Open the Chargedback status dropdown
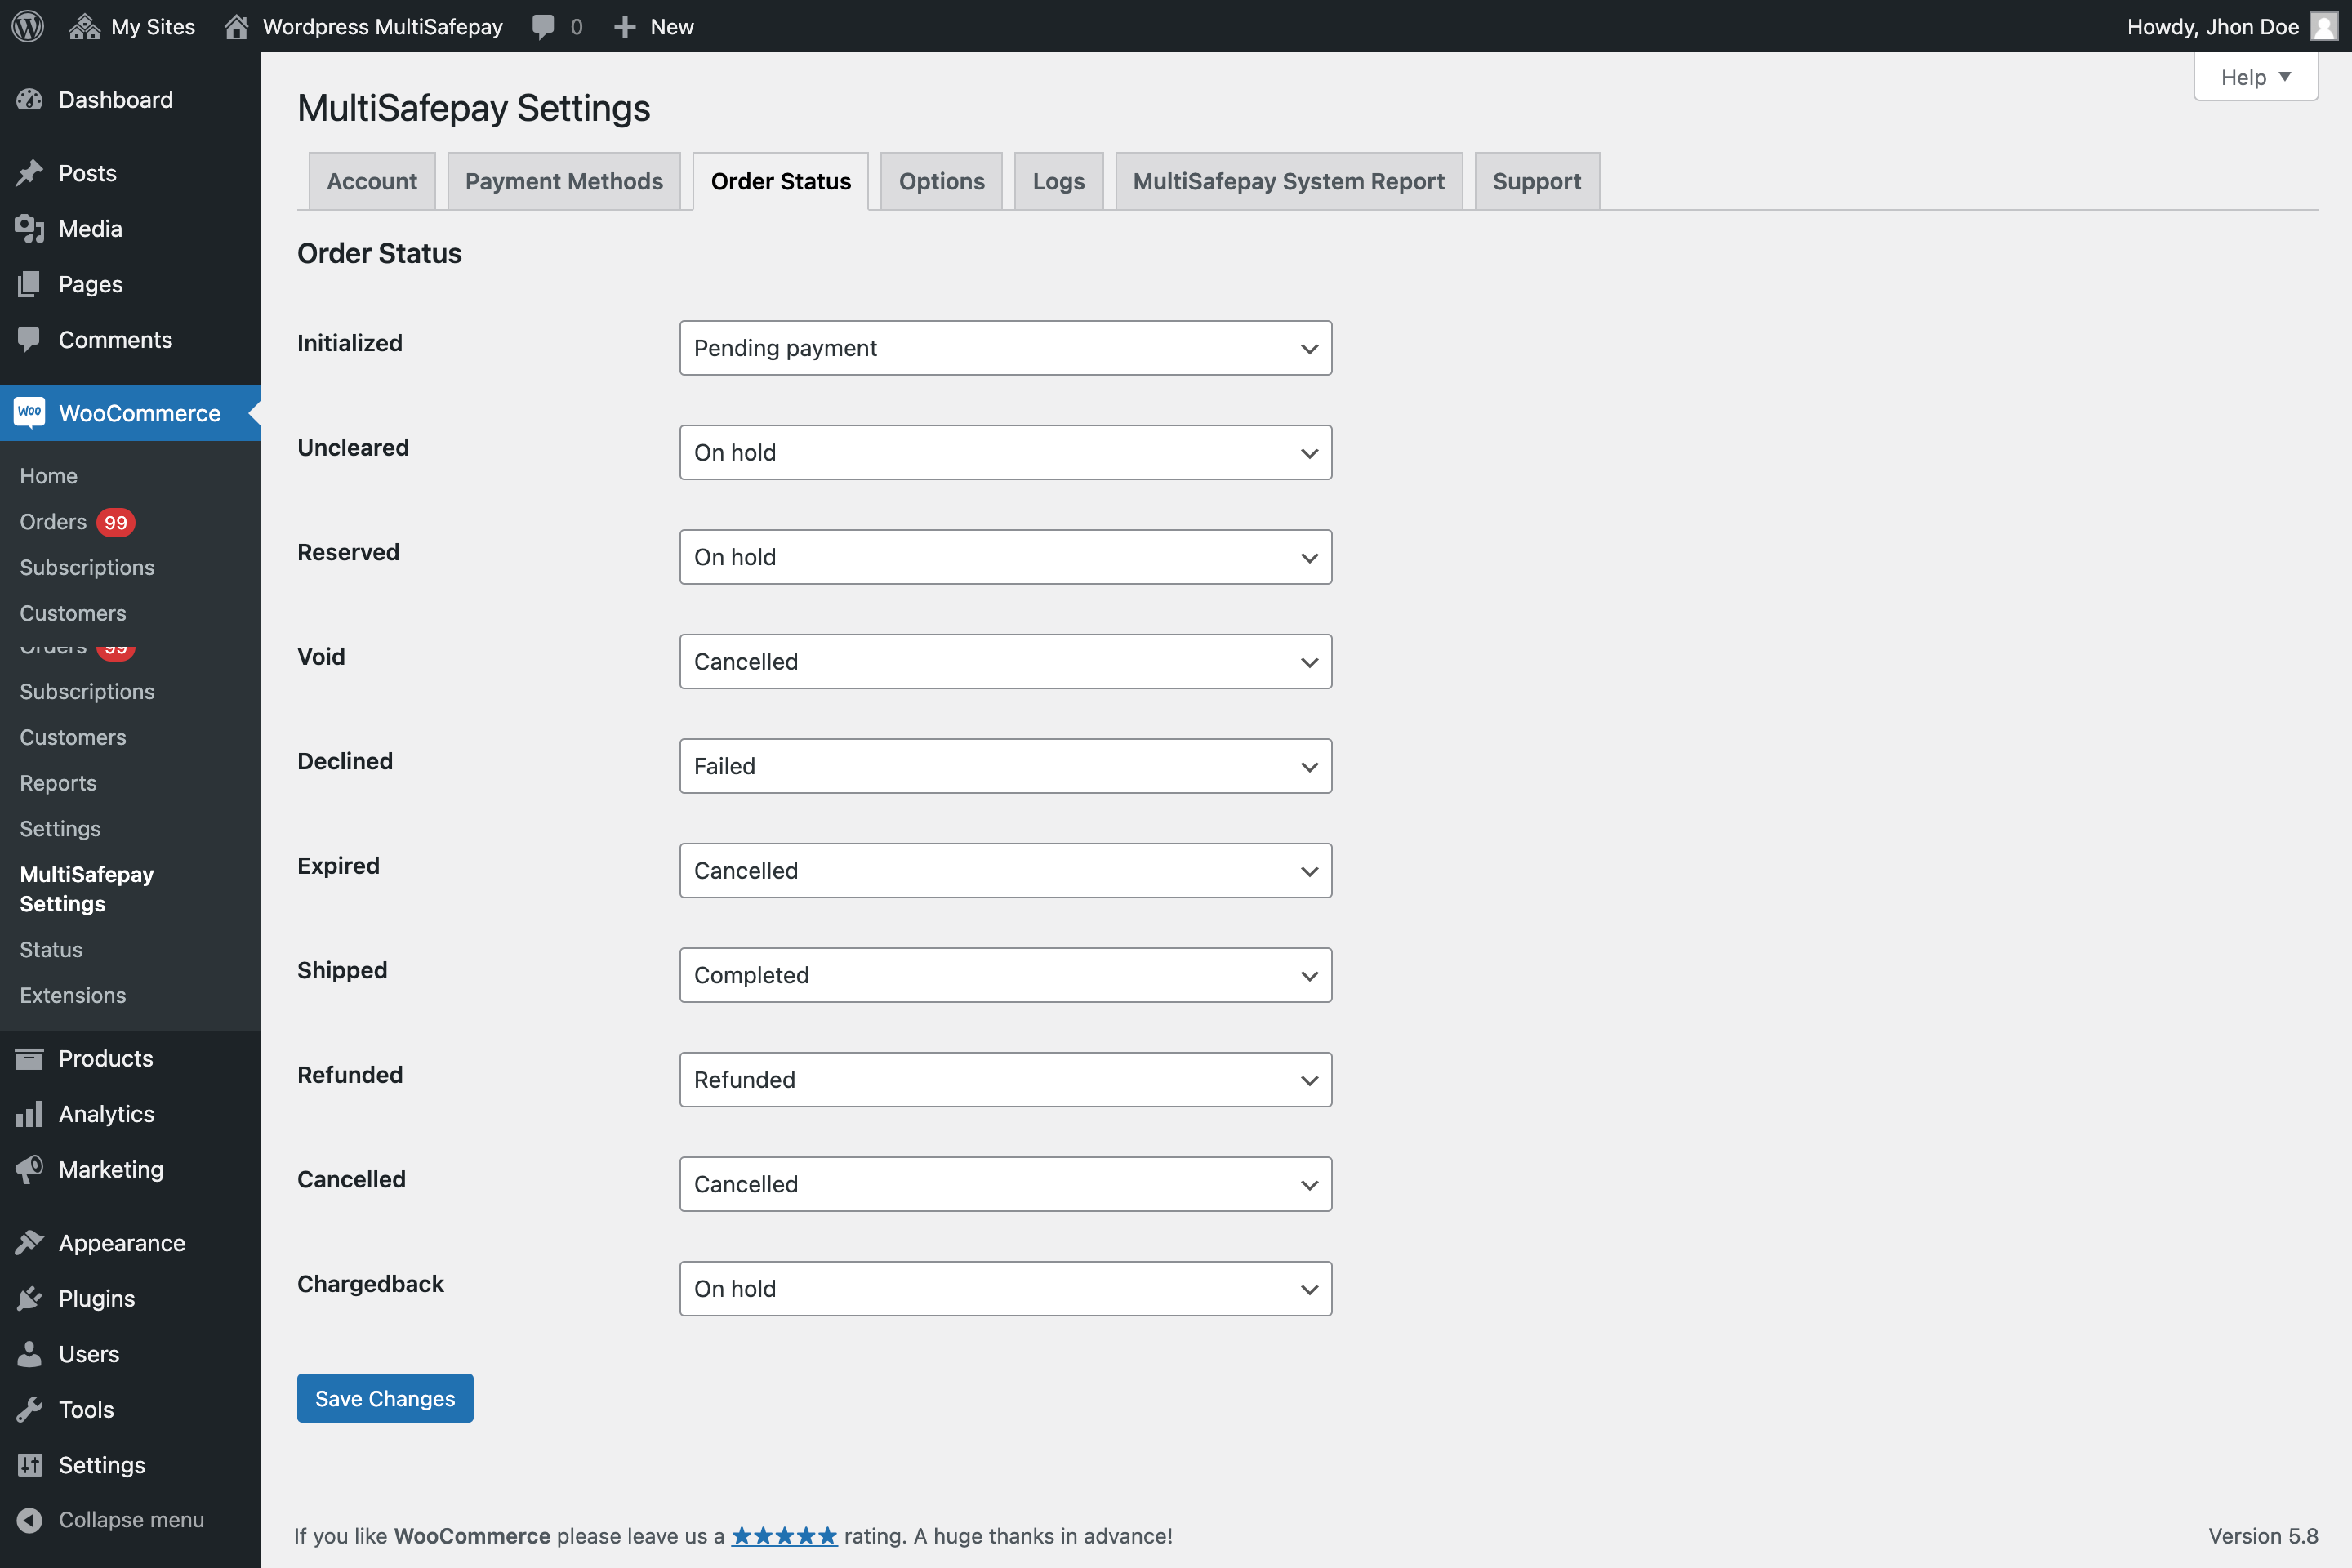Viewport: 2352px width, 1568px height. [x=1005, y=1288]
